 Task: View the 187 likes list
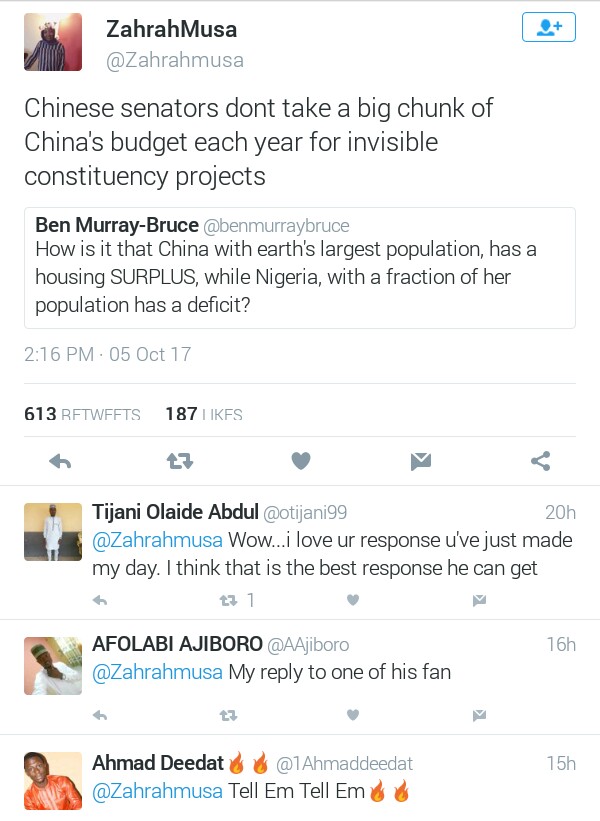pos(203,414)
